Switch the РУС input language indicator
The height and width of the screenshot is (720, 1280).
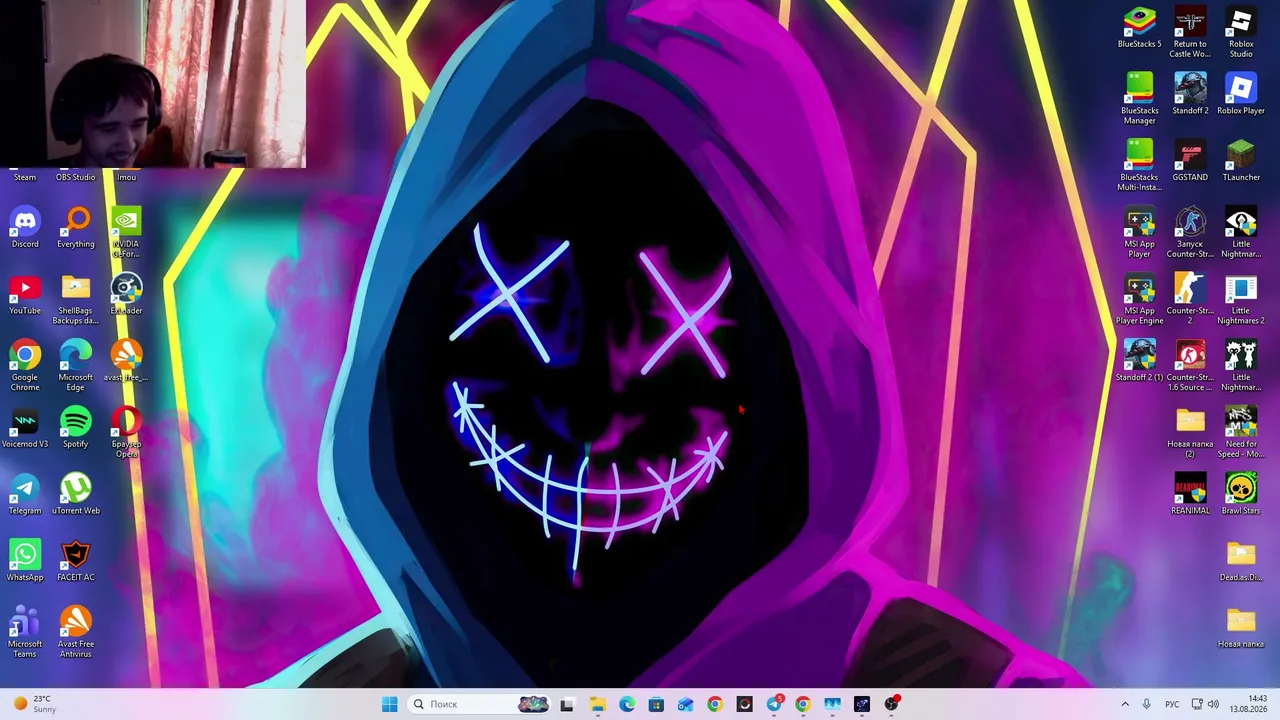(x=1172, y=704)
